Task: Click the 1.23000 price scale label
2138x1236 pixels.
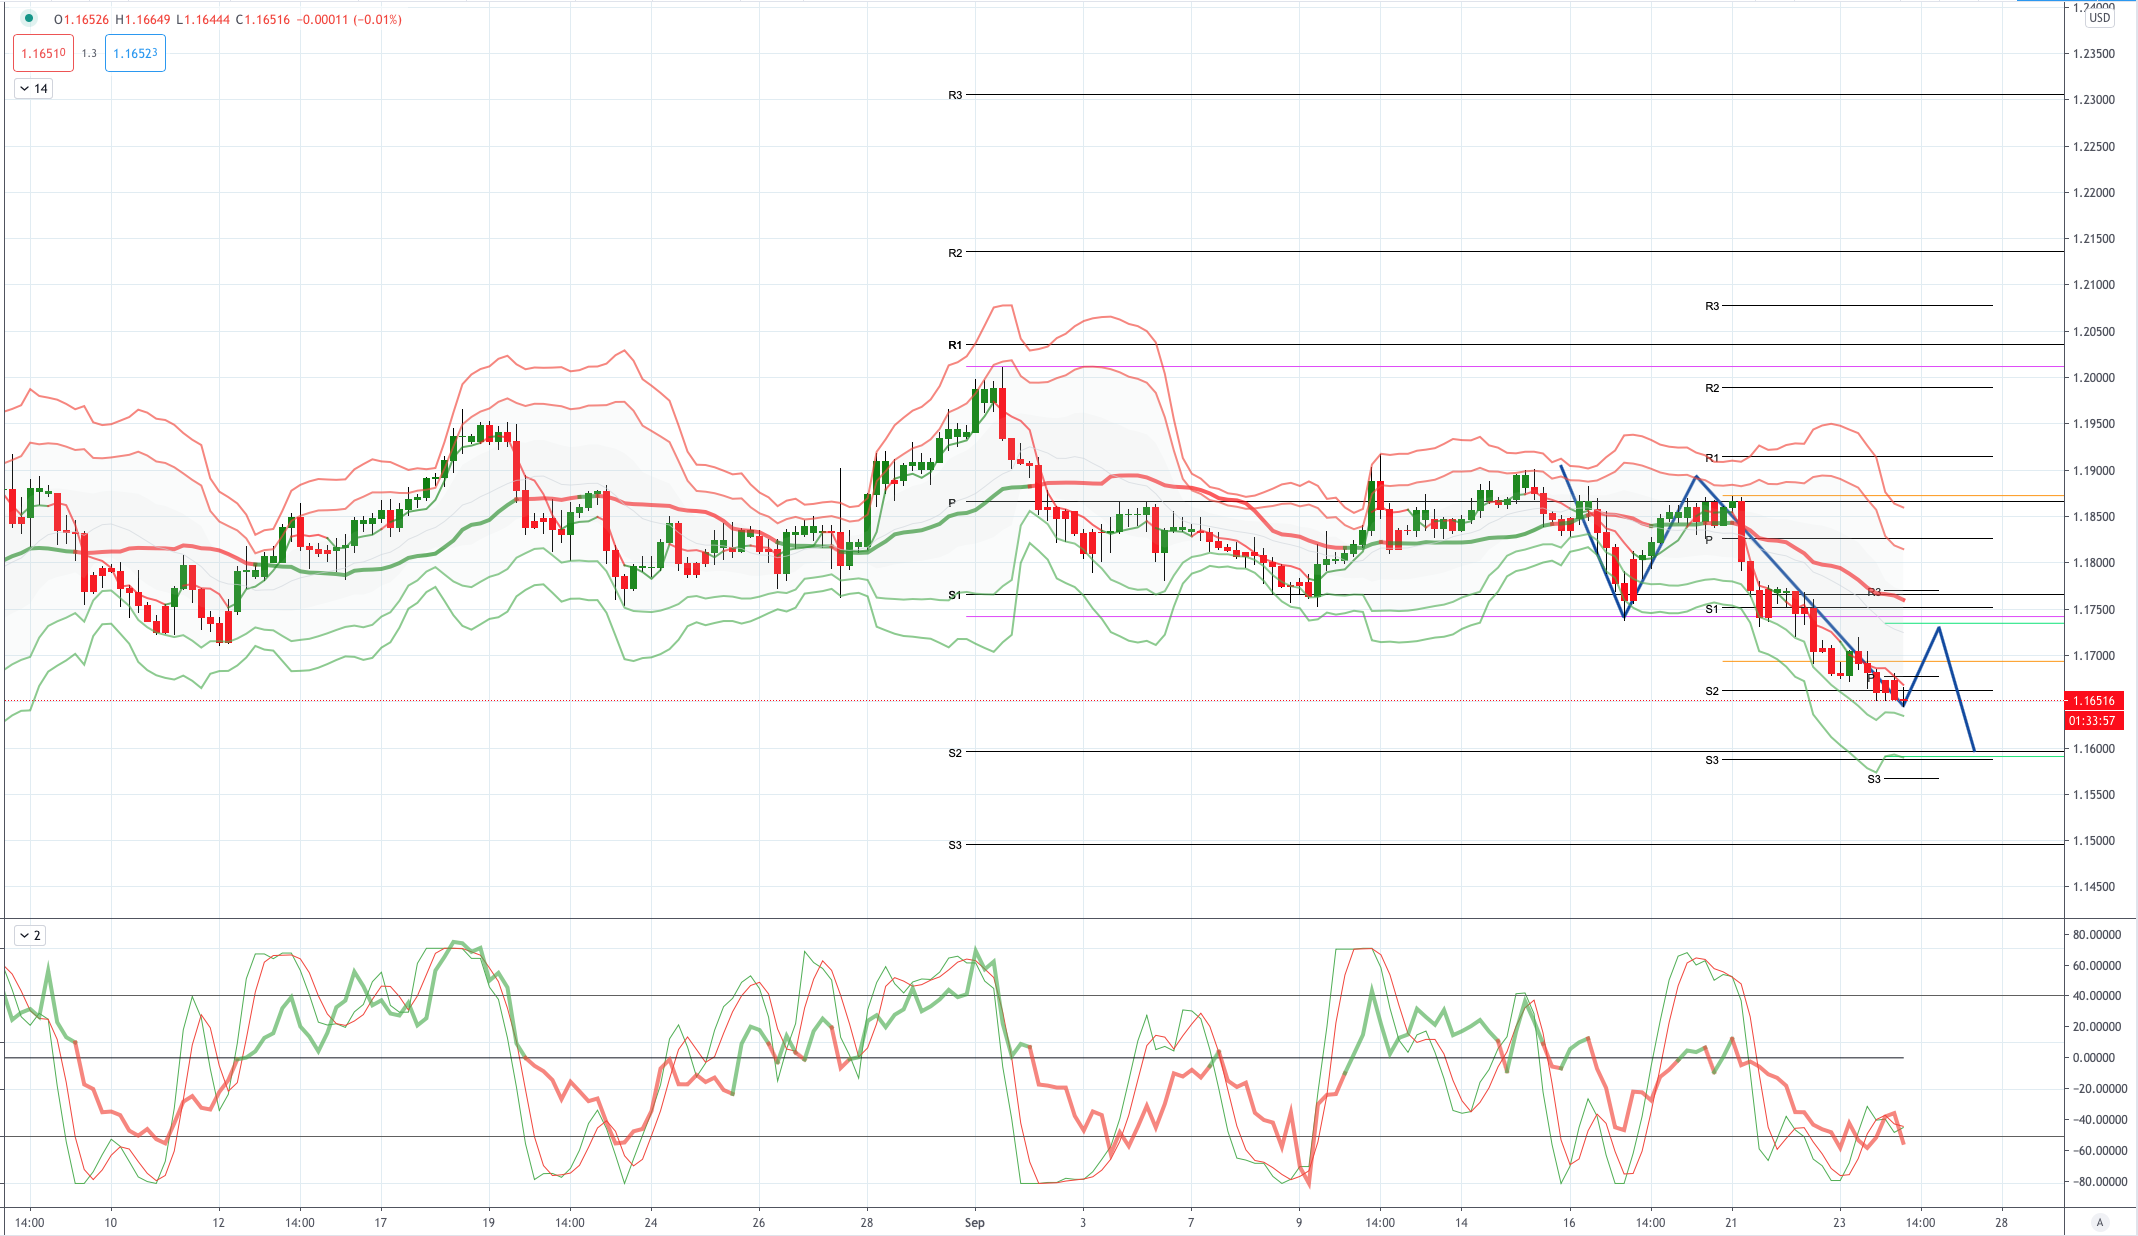Action: pos(2094,100)
